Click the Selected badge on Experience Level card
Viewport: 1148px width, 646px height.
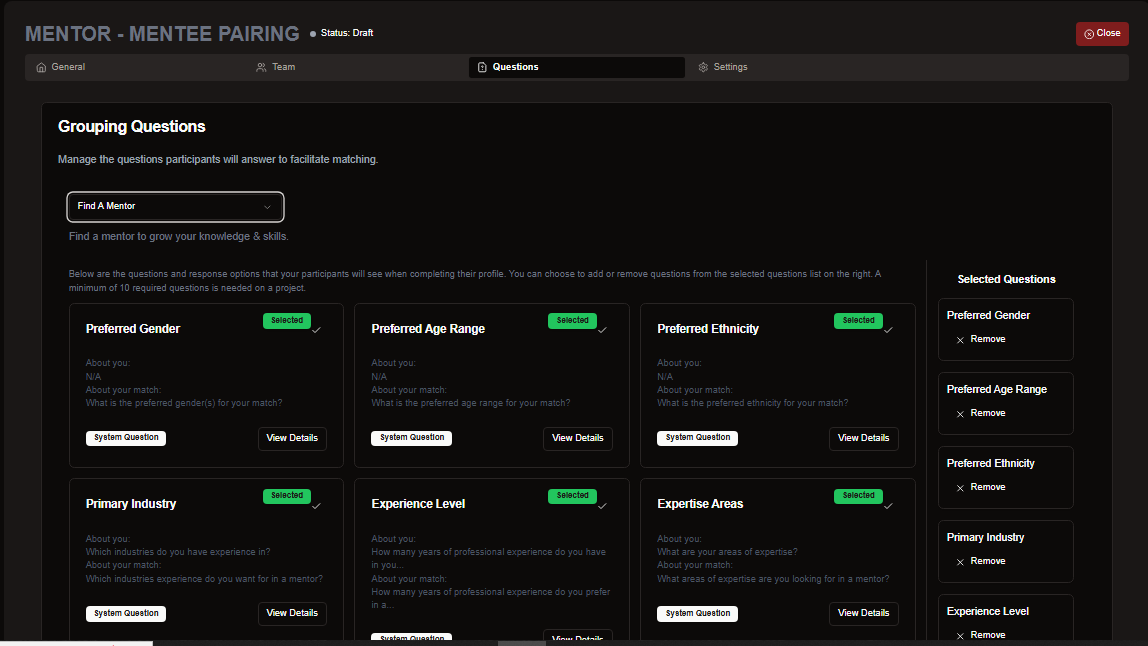pos(572,496)
